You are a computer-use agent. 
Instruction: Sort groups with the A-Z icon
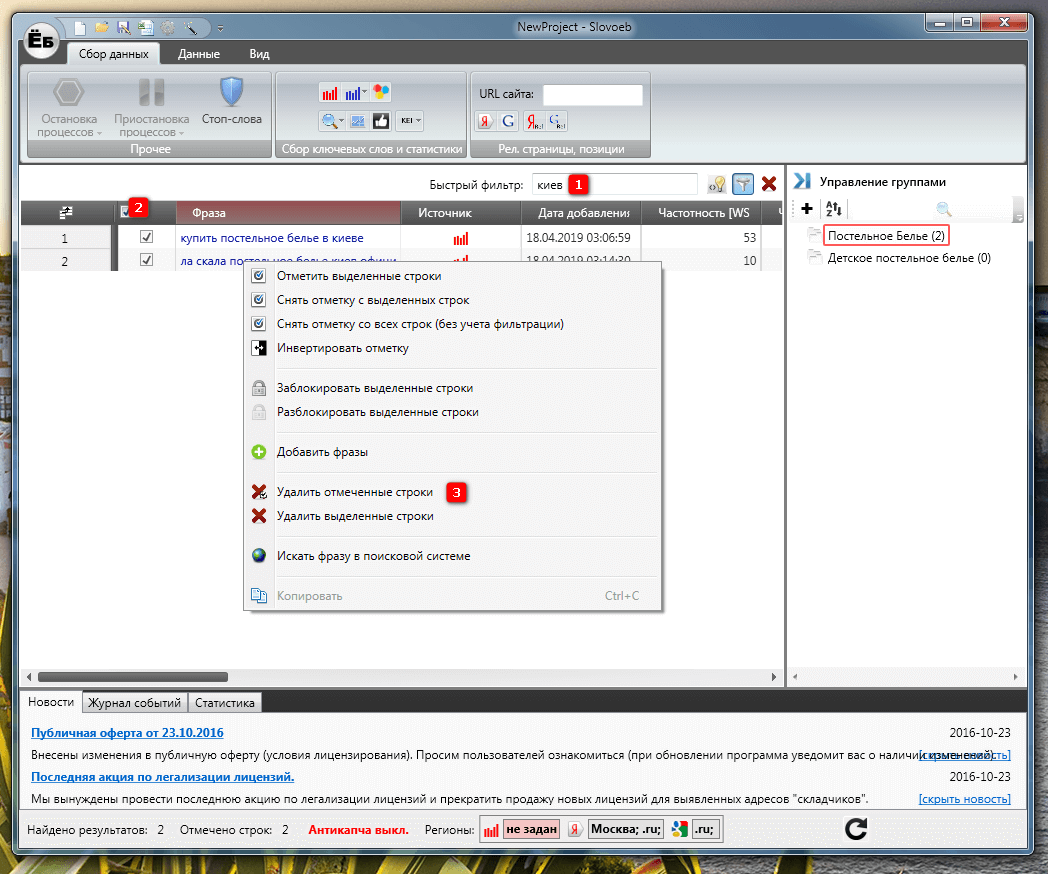pyautogui.click(x=833, y=209)
